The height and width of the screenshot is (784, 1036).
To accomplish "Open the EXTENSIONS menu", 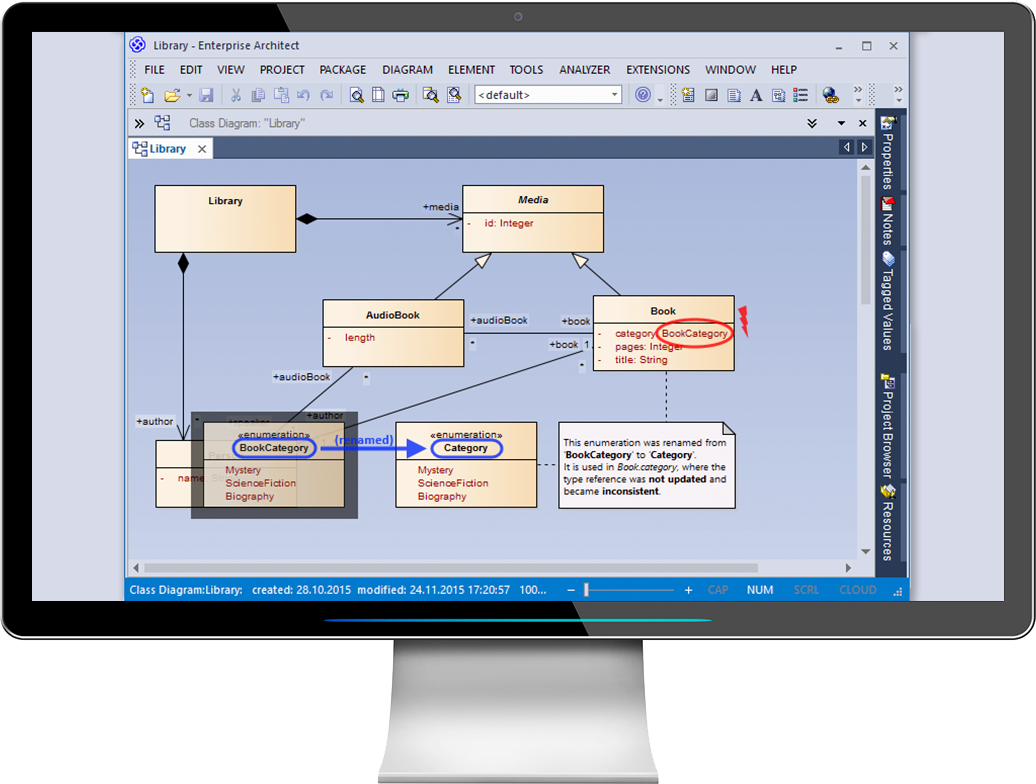I will click(x=658, y=69).
